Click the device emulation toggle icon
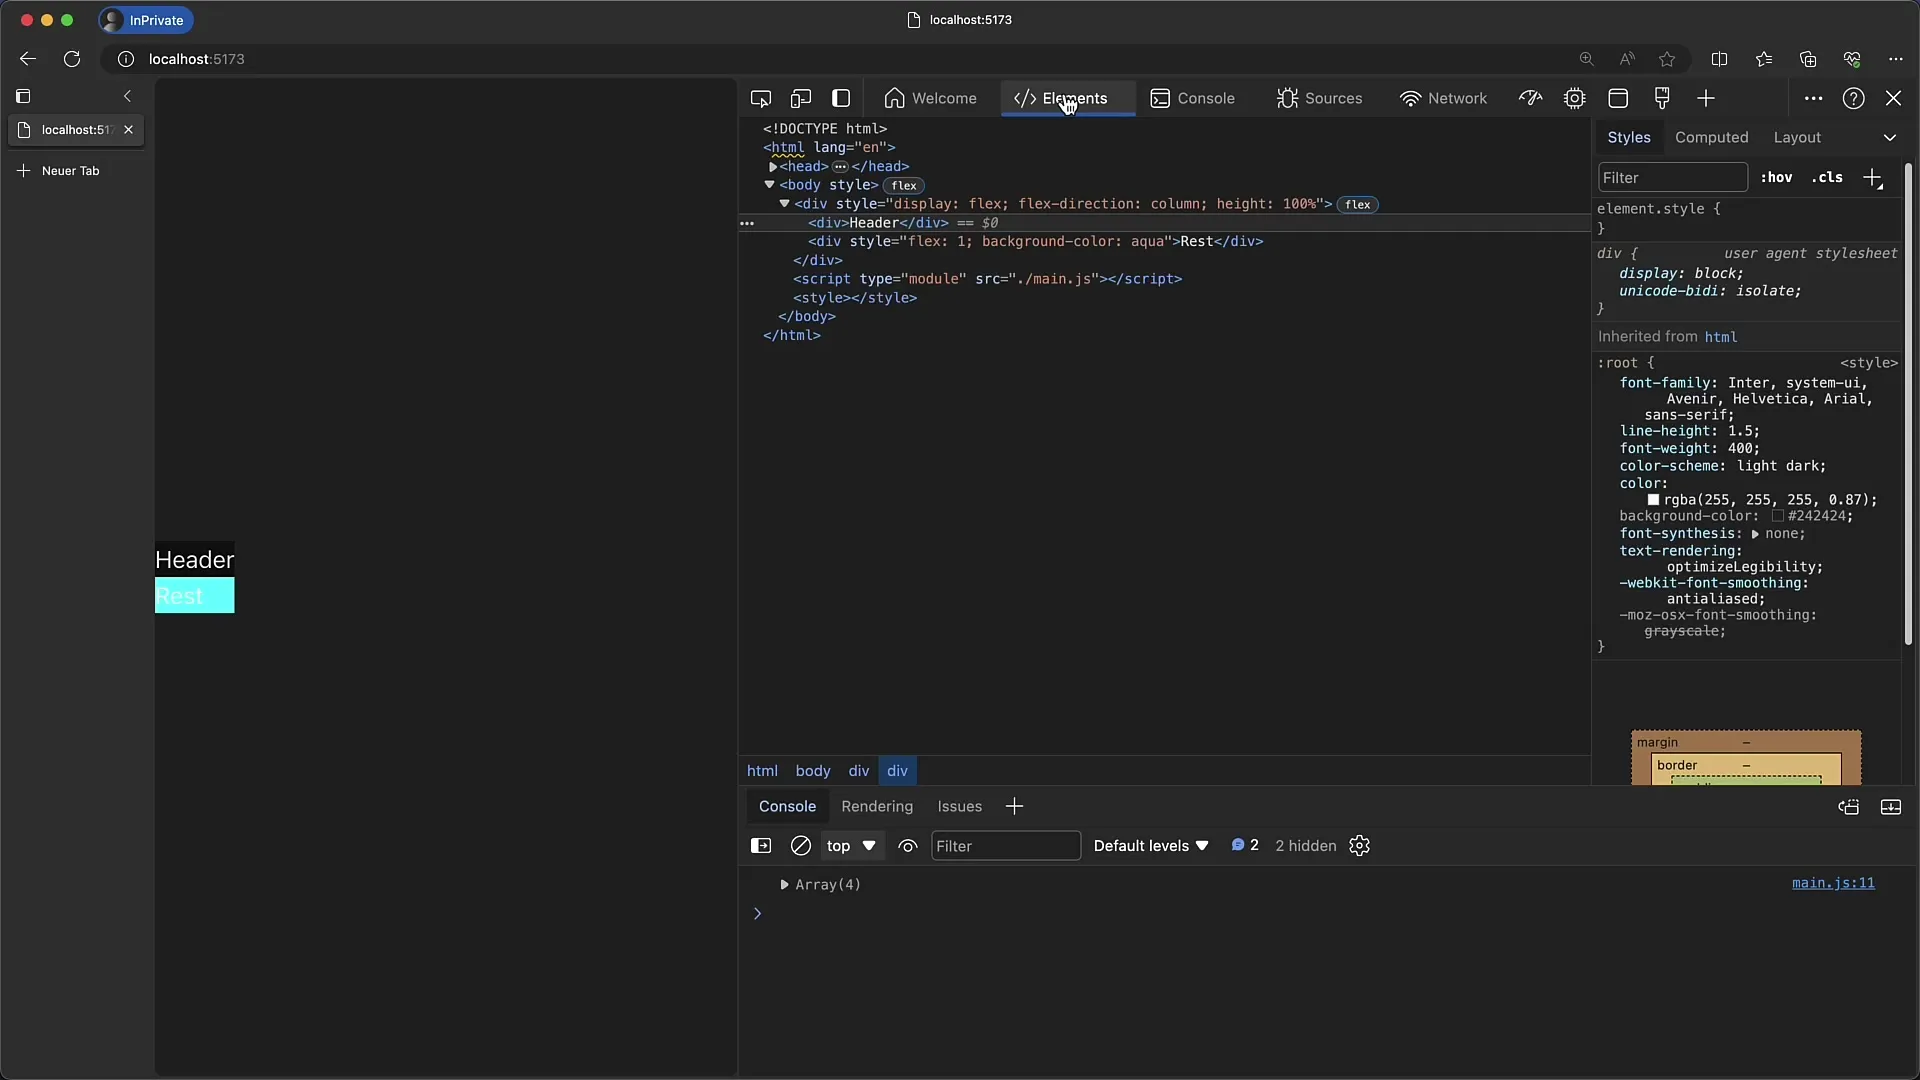1920x1080 pixels. tap(802, 98)
